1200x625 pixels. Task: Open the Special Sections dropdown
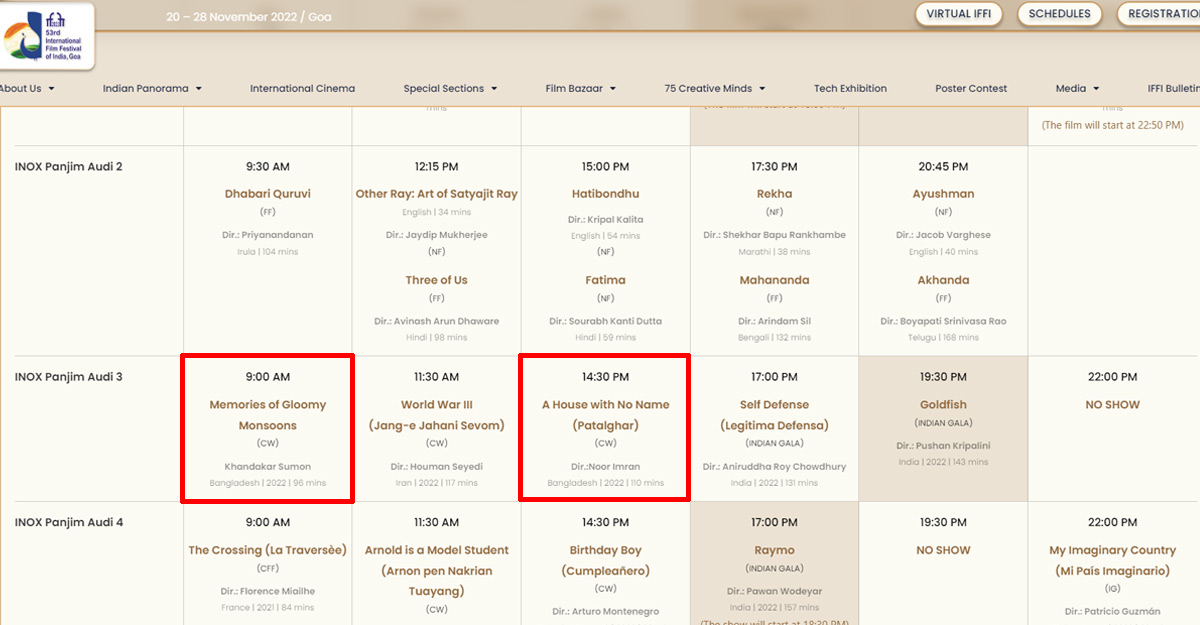tap(450, 88)
